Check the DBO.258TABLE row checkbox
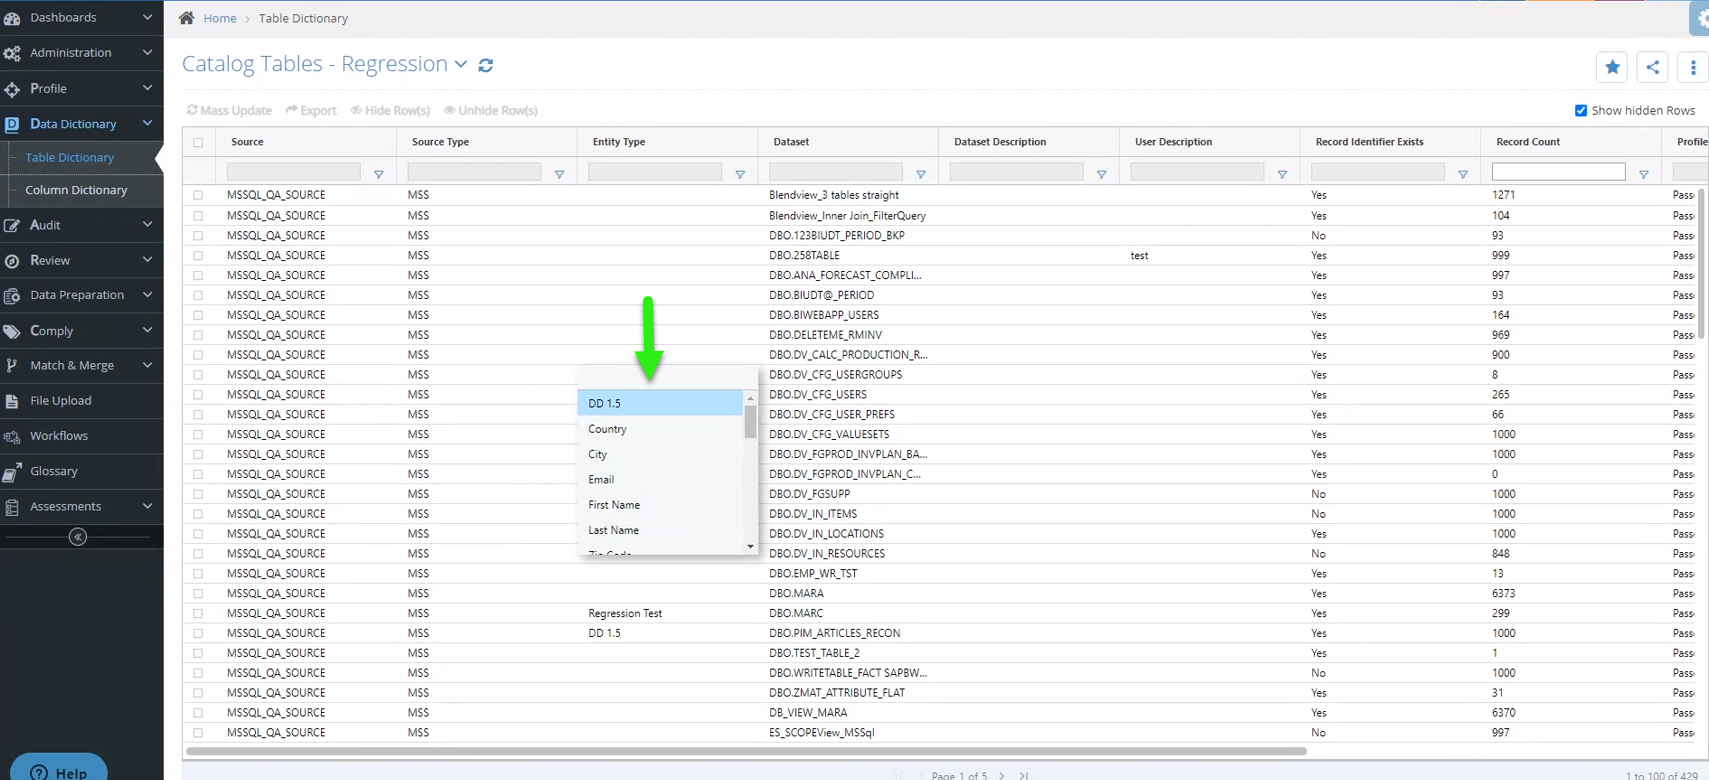The image size is (1709, 780). pos(198,255)
